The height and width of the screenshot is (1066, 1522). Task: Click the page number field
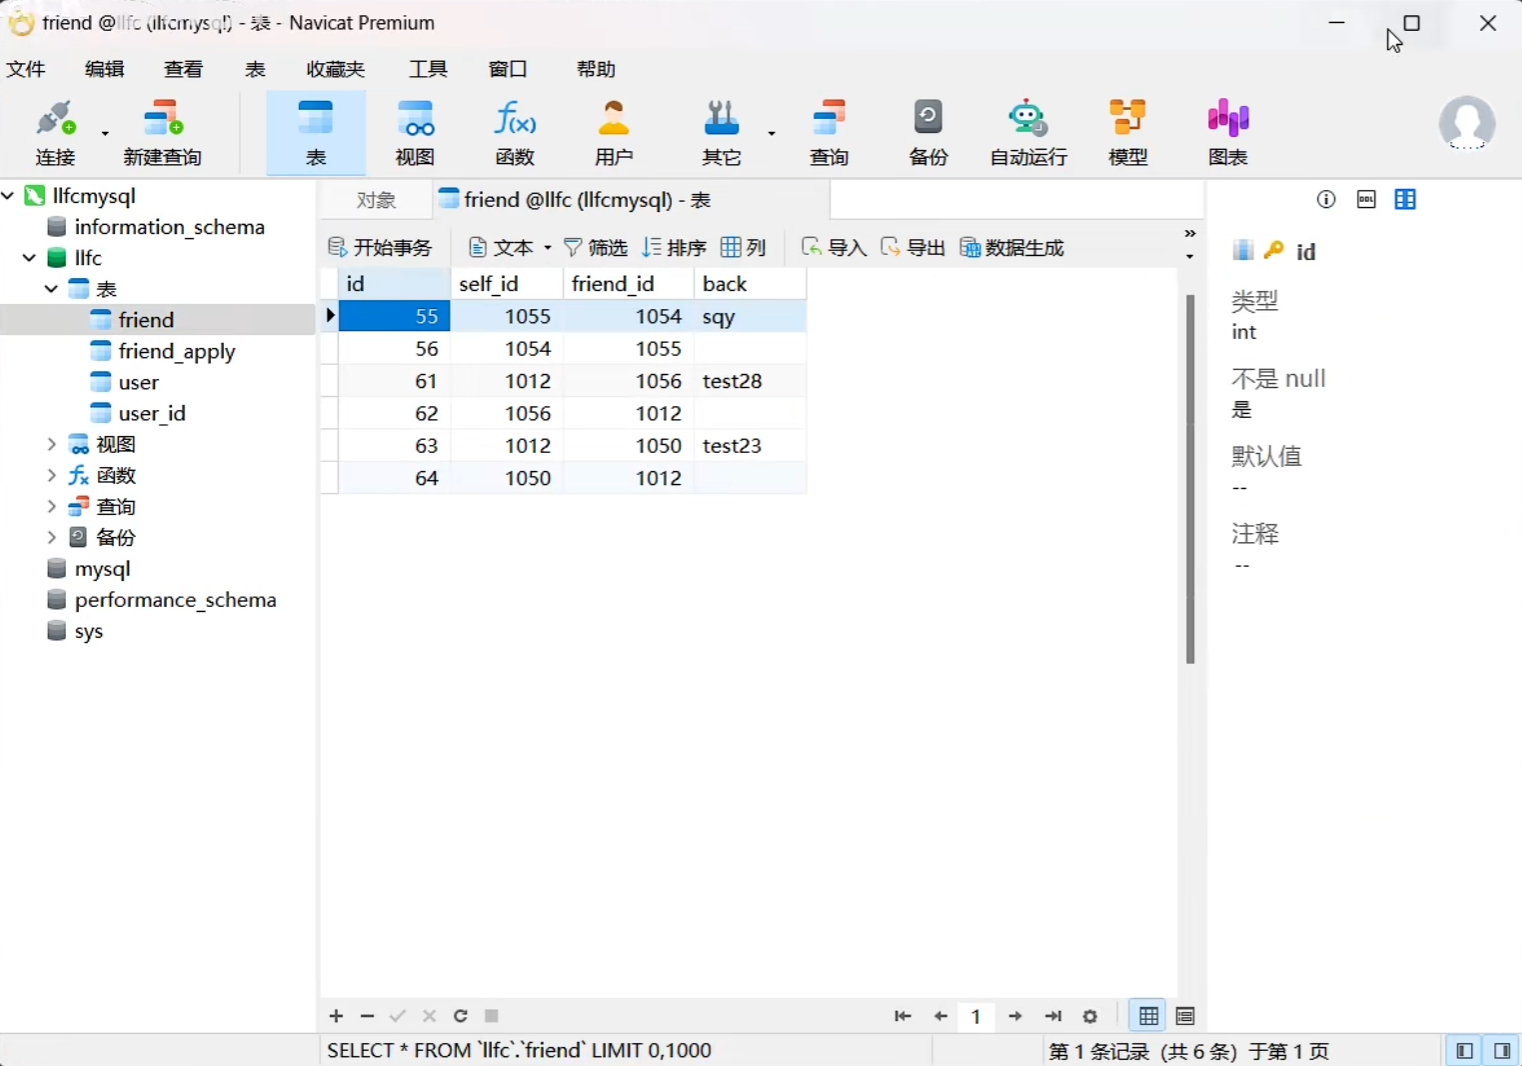click(x=976, y=1016)
